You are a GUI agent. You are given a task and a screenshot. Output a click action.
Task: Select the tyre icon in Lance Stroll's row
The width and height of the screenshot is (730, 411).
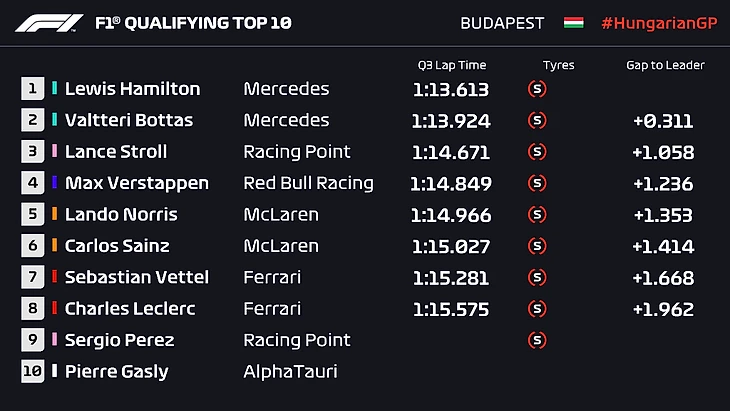click(537, 152)
